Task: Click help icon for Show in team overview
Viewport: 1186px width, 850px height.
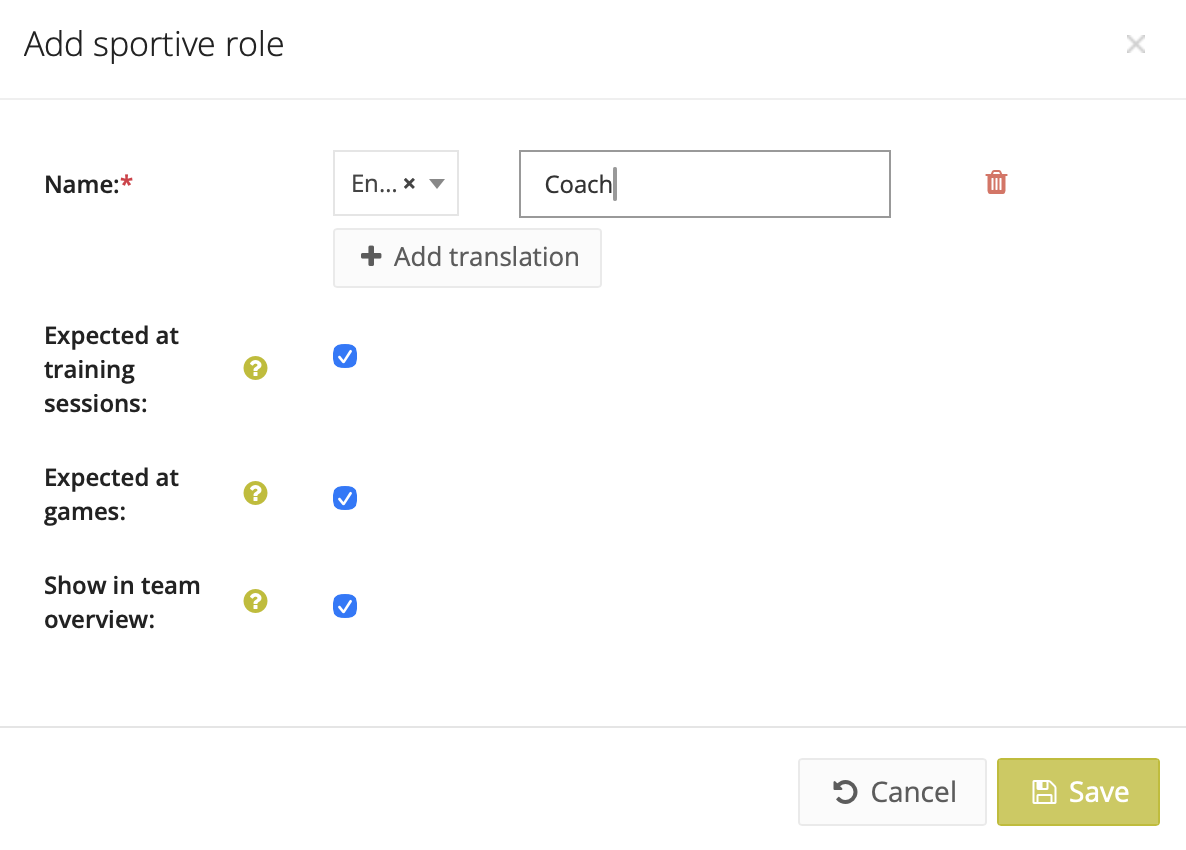Action: point(256,601)
